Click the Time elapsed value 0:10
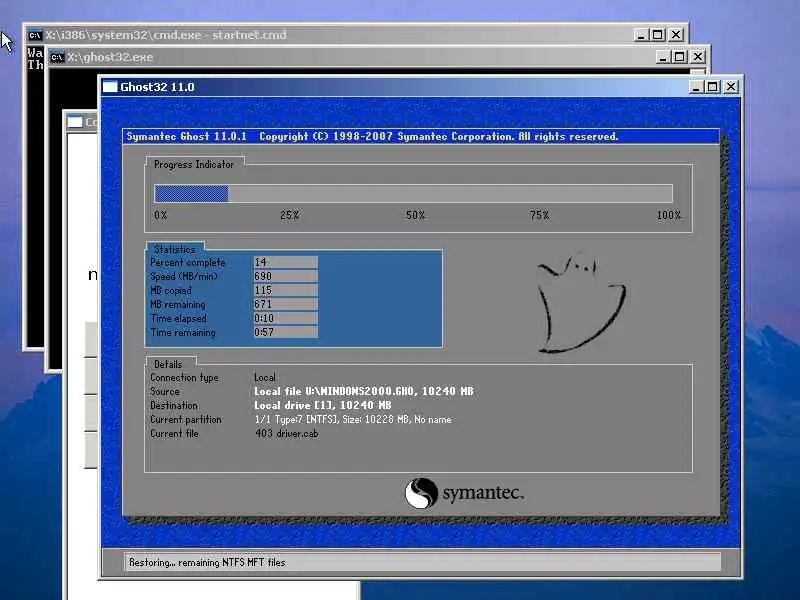Image resolution: width=800 pixels, height=600 pixels. pos(285,318)
